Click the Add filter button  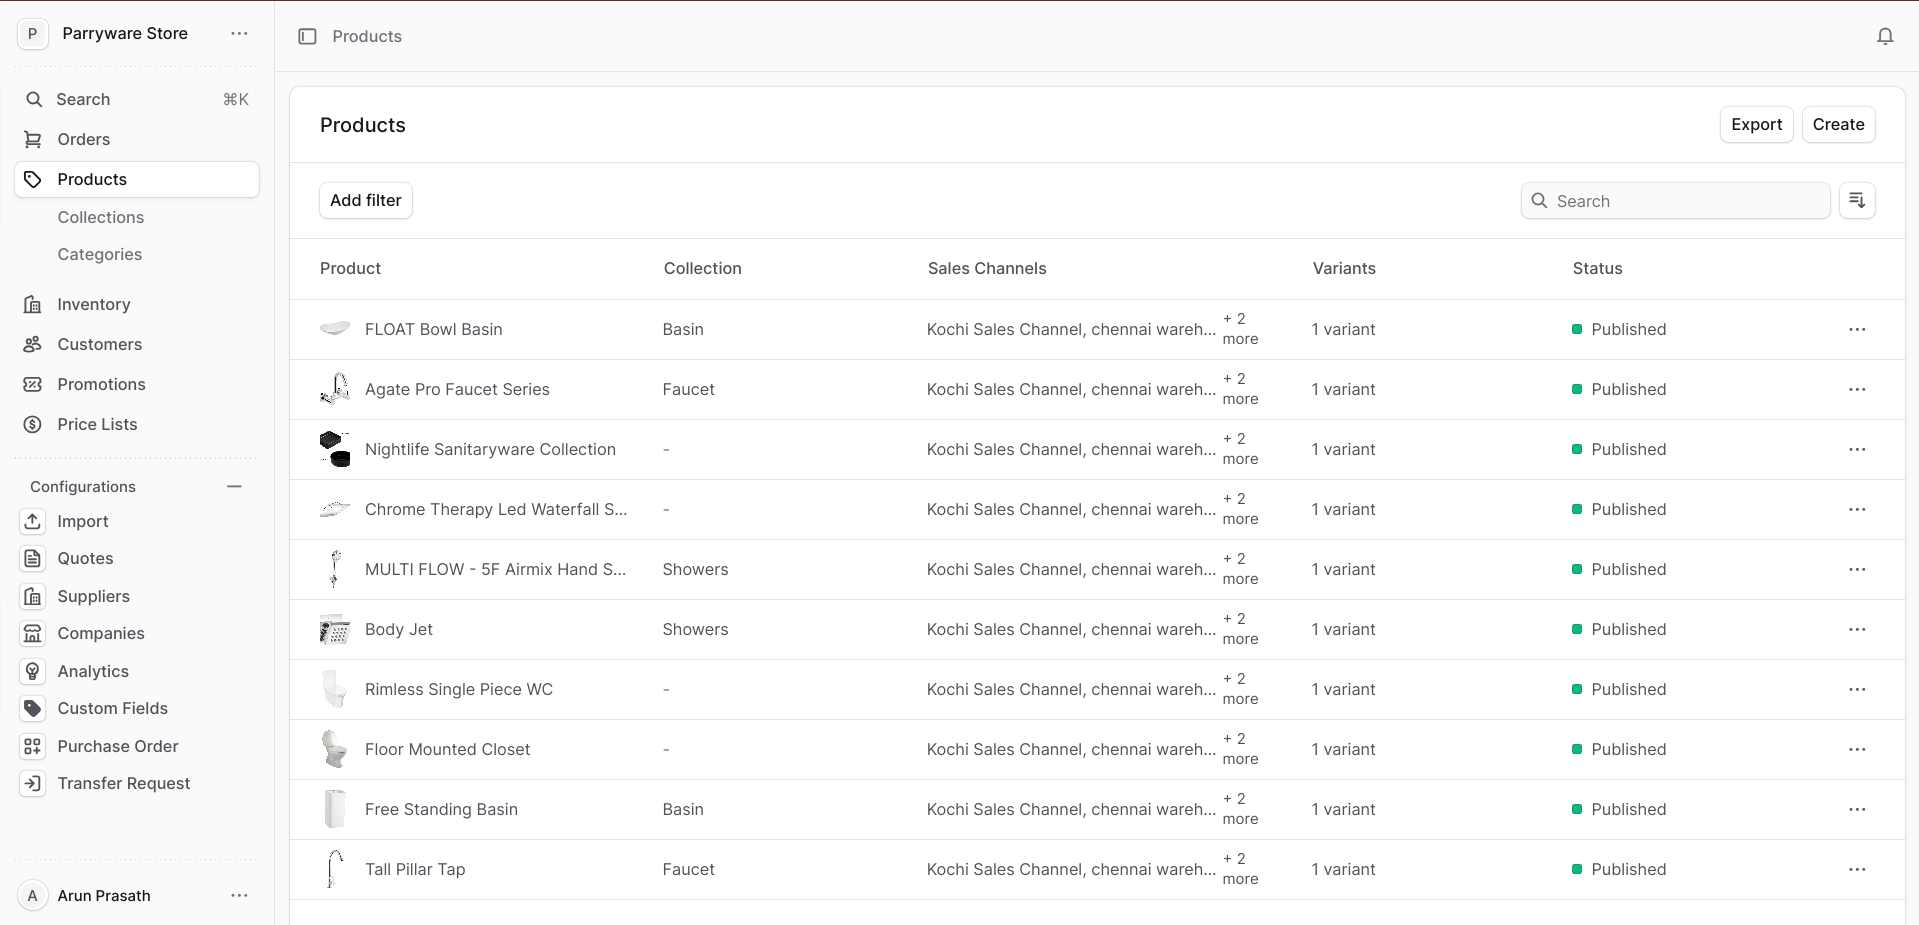tap(366, 201)
